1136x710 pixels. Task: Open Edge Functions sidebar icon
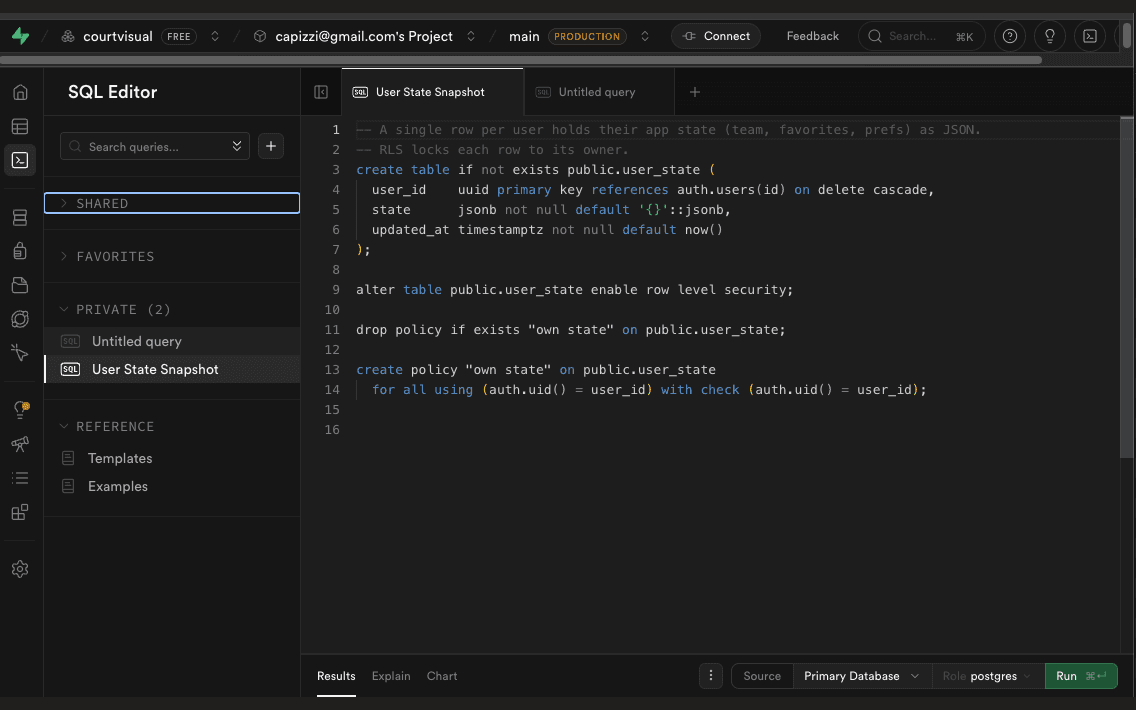tap(20, 319)
